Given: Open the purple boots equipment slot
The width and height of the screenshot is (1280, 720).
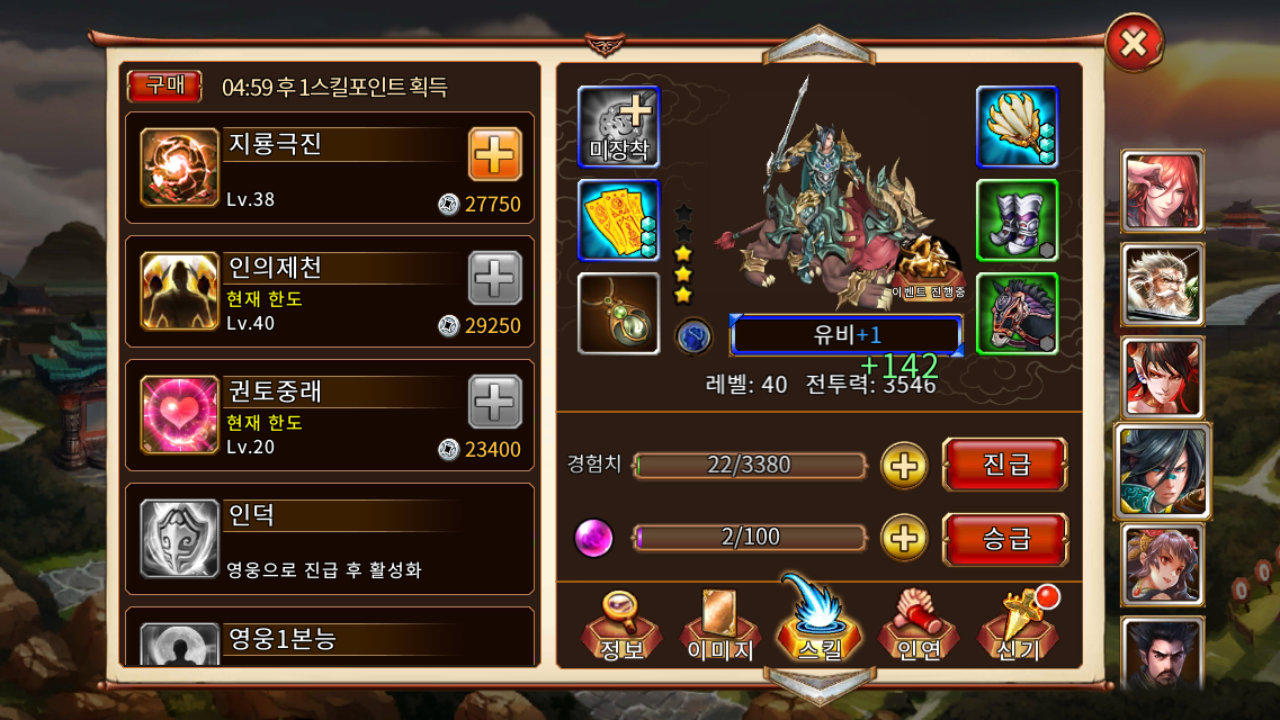Looking at the screenshot, I should (1017, 220).
